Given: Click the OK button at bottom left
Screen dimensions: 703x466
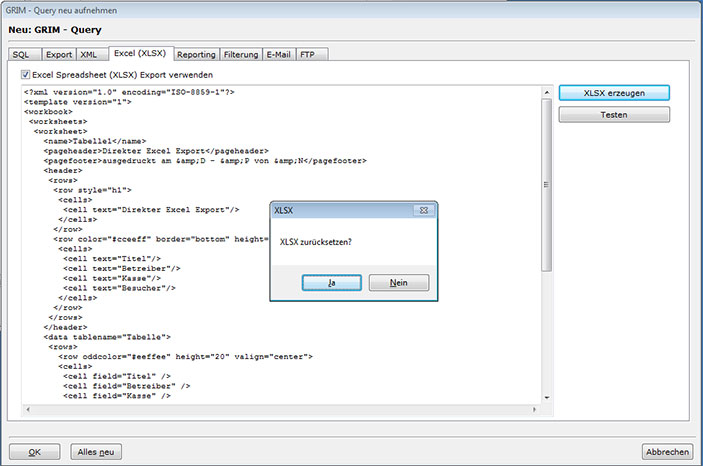Looking at the screenshot, I should (35, 451).
